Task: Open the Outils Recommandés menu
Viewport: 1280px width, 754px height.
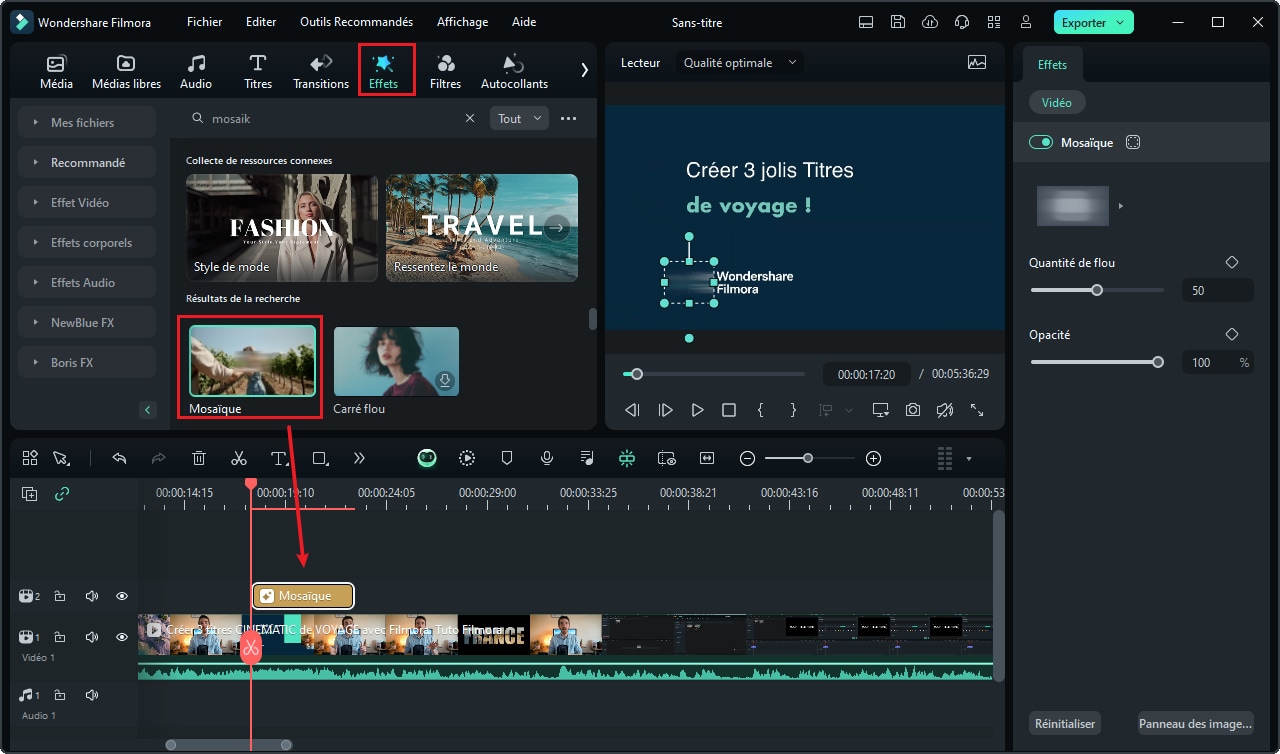Action: pos(356,22)
